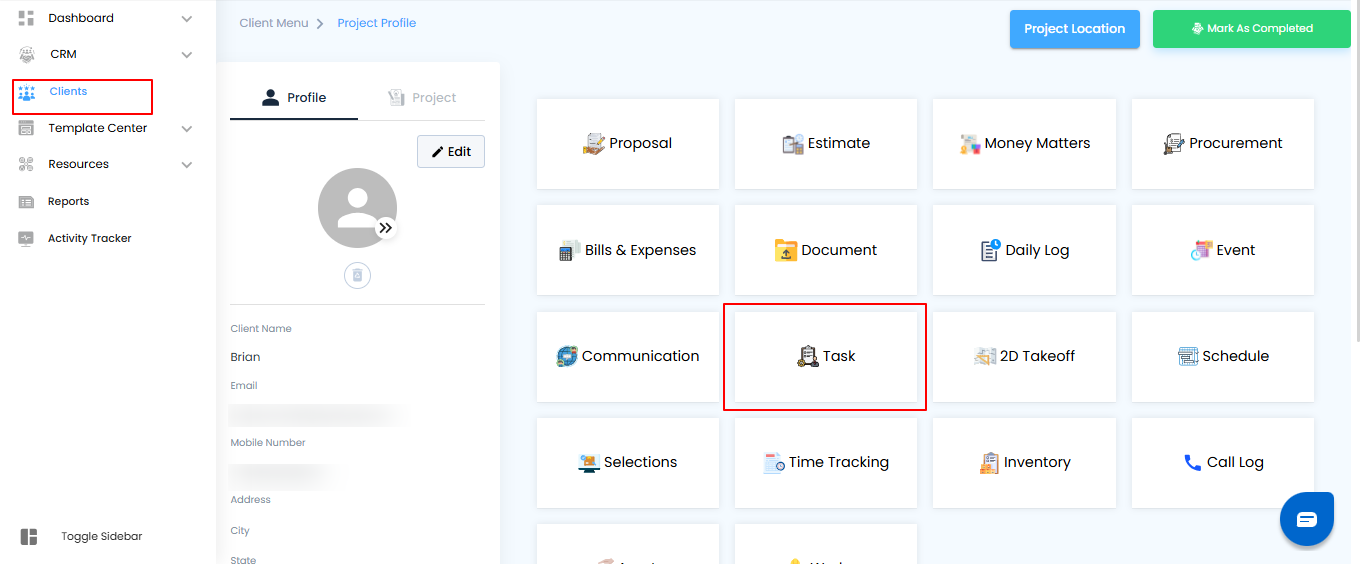Click the CRM icon in sidebar

point(27,55)
